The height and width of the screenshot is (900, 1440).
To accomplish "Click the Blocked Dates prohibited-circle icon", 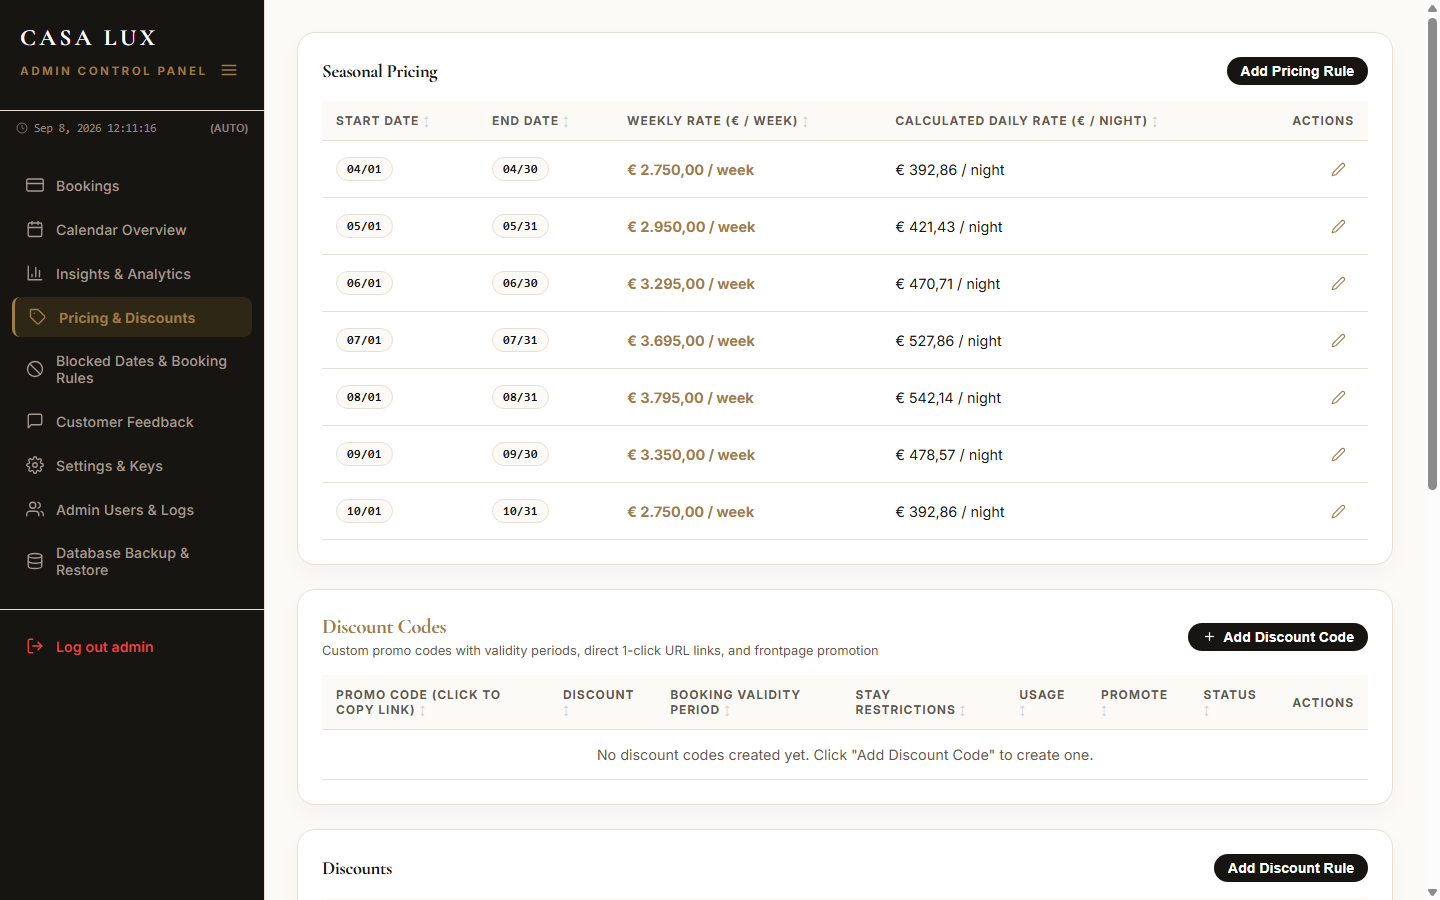I will click(35, 369).
